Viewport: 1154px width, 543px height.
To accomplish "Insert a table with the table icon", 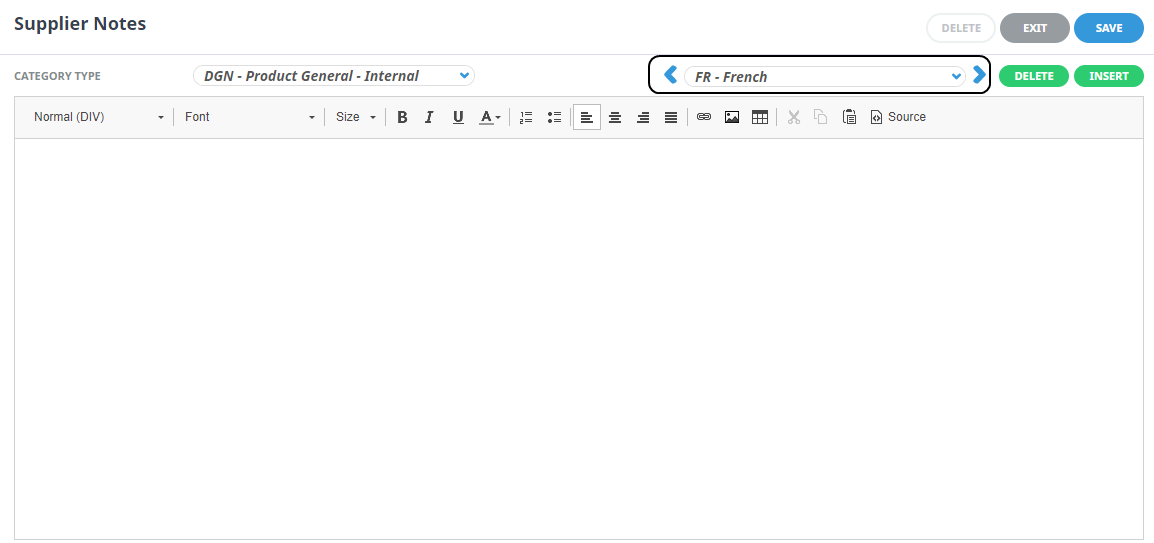I will pos(760,117).
